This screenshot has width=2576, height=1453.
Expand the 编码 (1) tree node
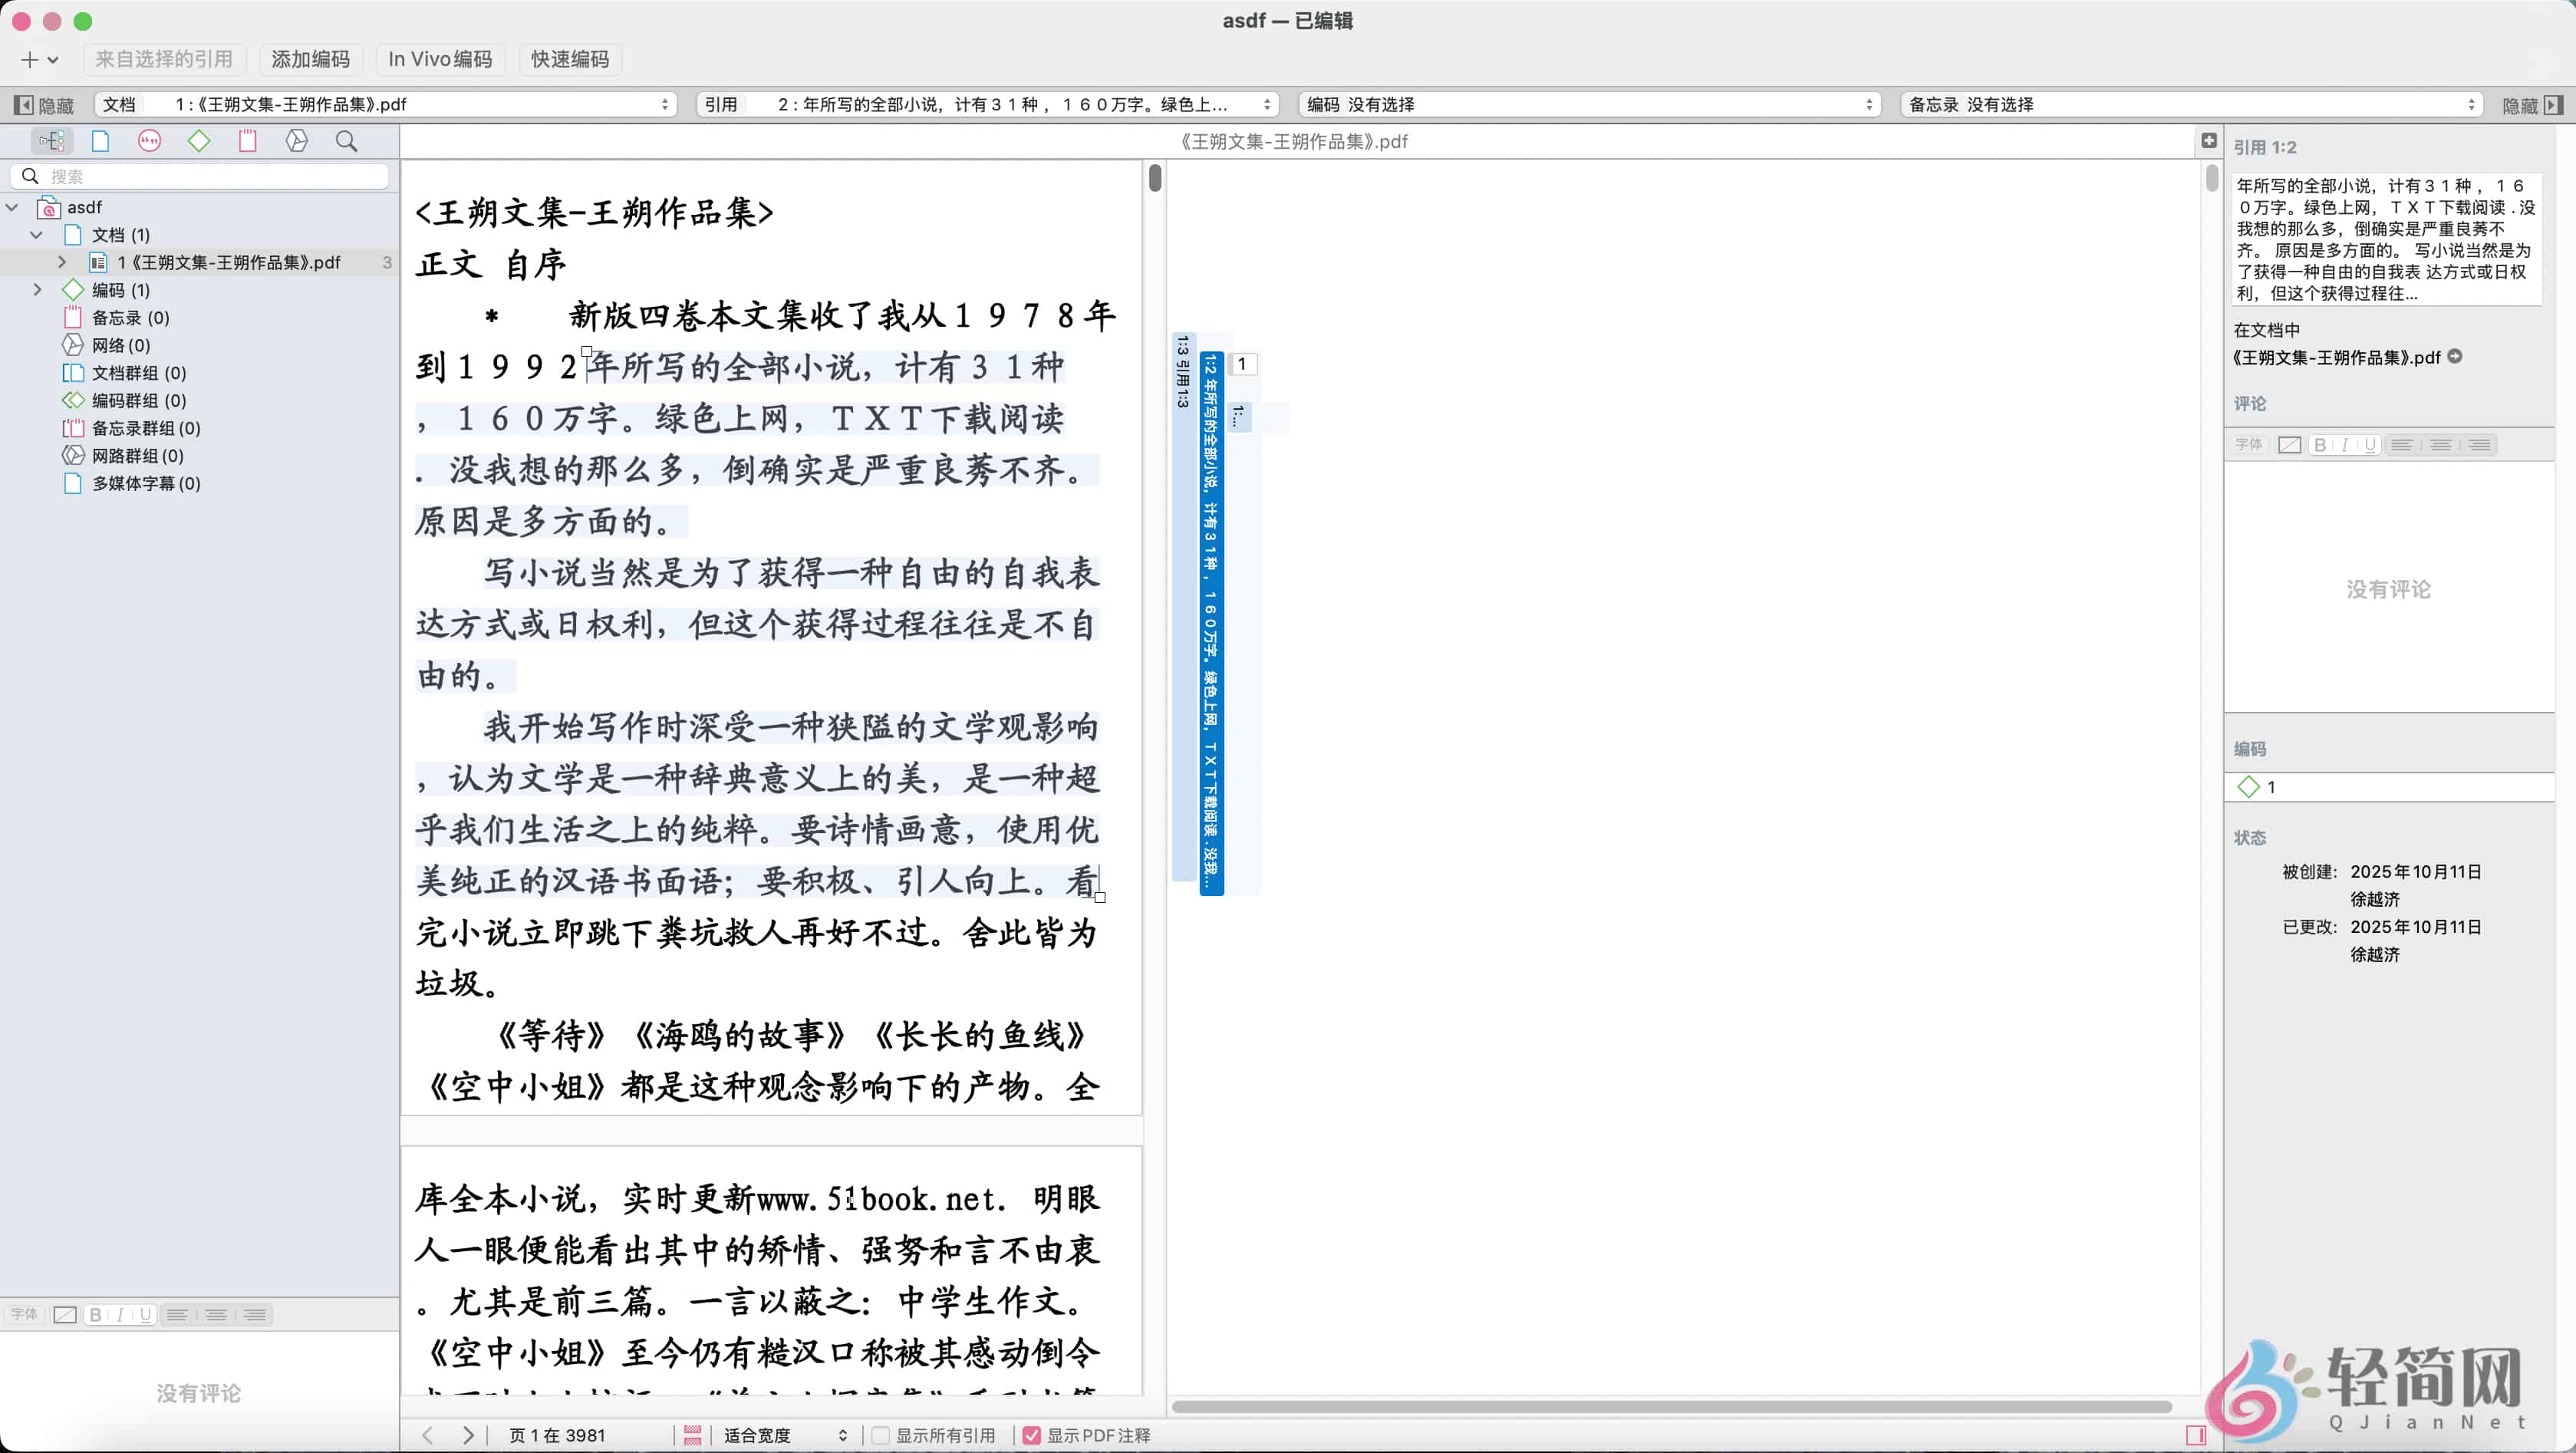(38, 290)
